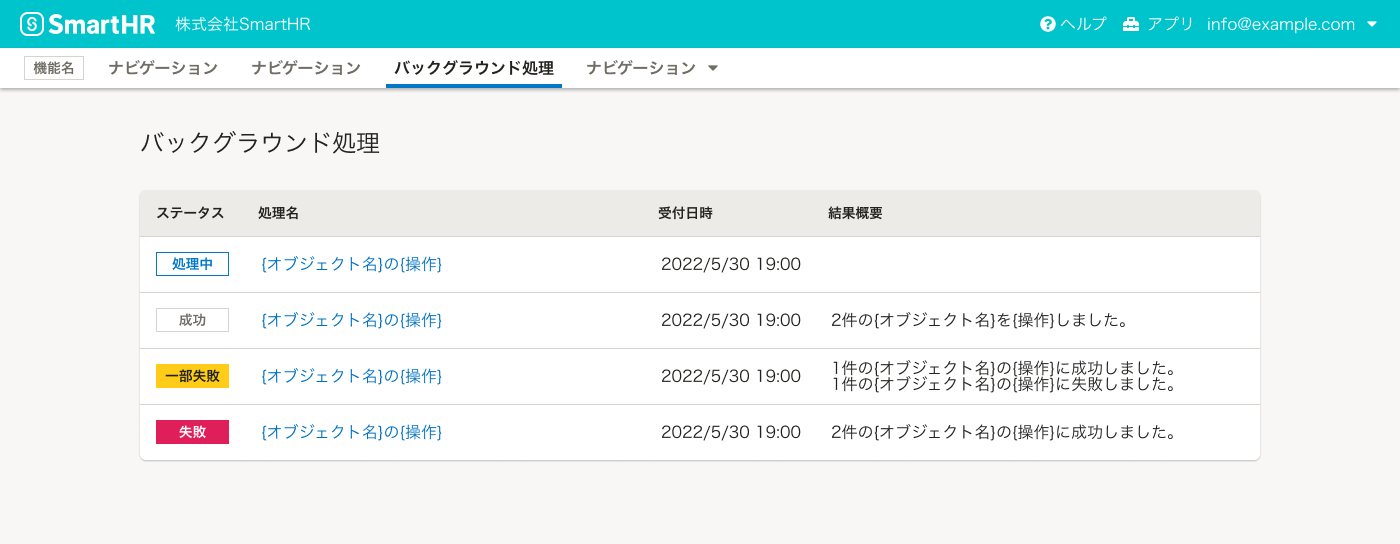Screen dimensions: 1400x544
Task: Open the 失敗 row operation link
Action: click(351, 432)
